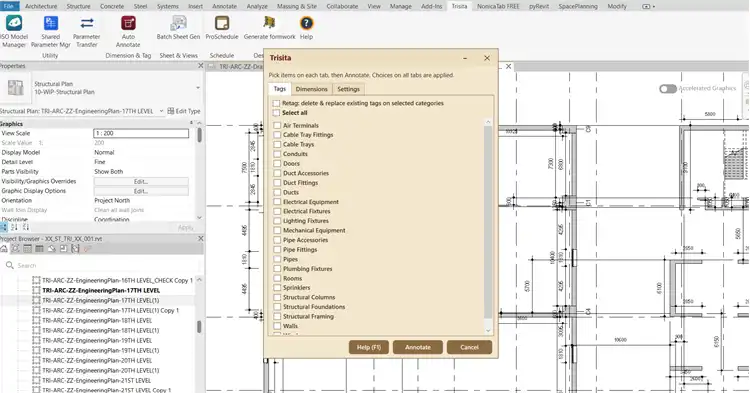The image size is (750, 393).
Task: Tick the Walls checkbox
Action: click(277, 326)
